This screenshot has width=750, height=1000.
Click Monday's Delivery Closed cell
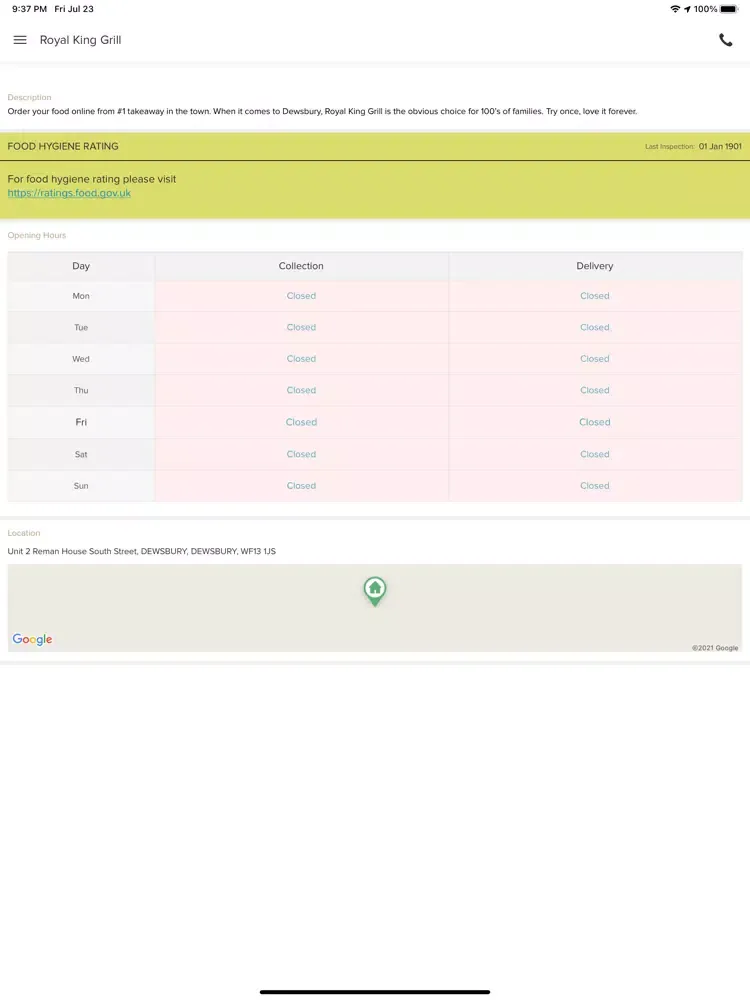pyautogui.click(x=595, y=296)
